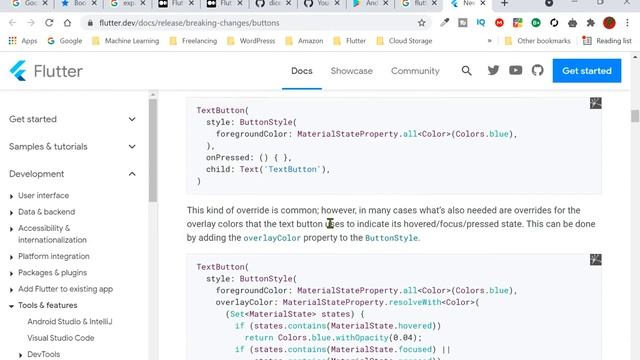Click the Get started blue button

click(x=587, y=71)
